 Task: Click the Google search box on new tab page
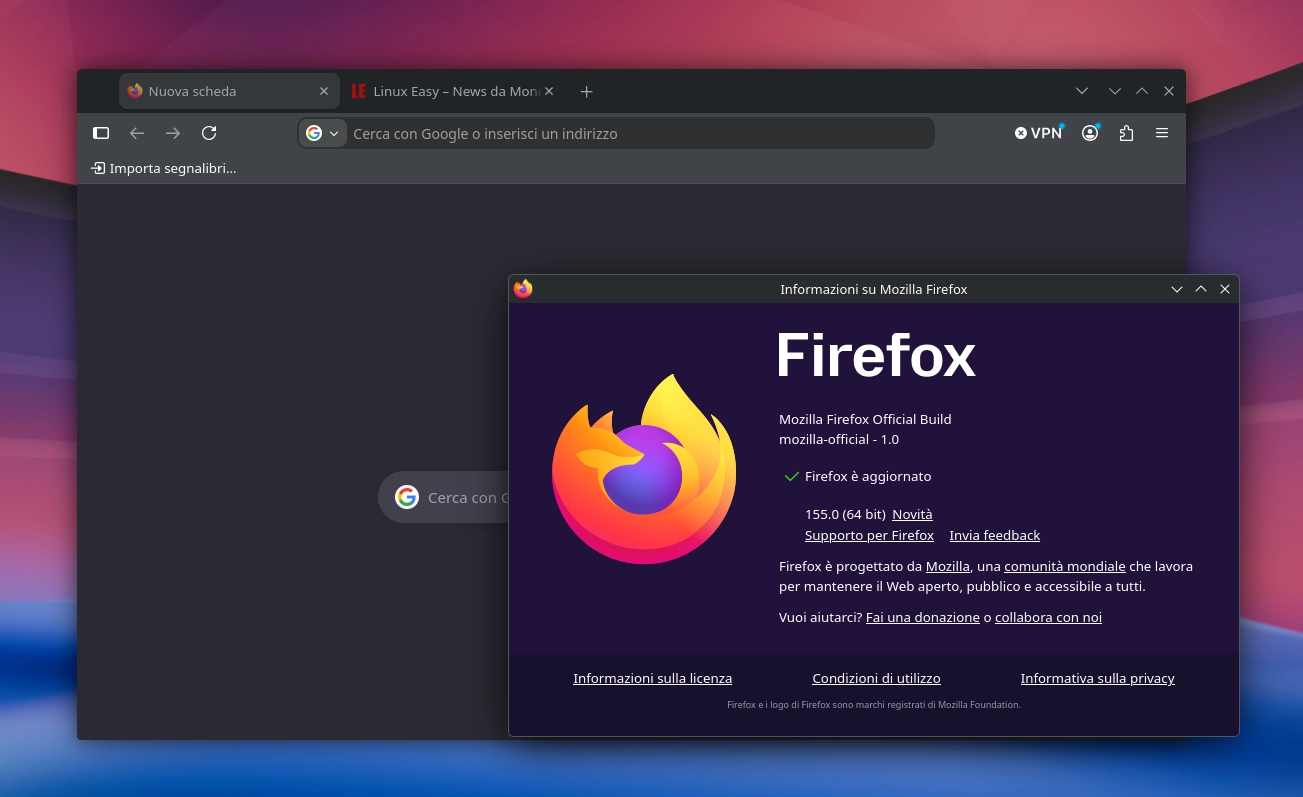[445, 497]
